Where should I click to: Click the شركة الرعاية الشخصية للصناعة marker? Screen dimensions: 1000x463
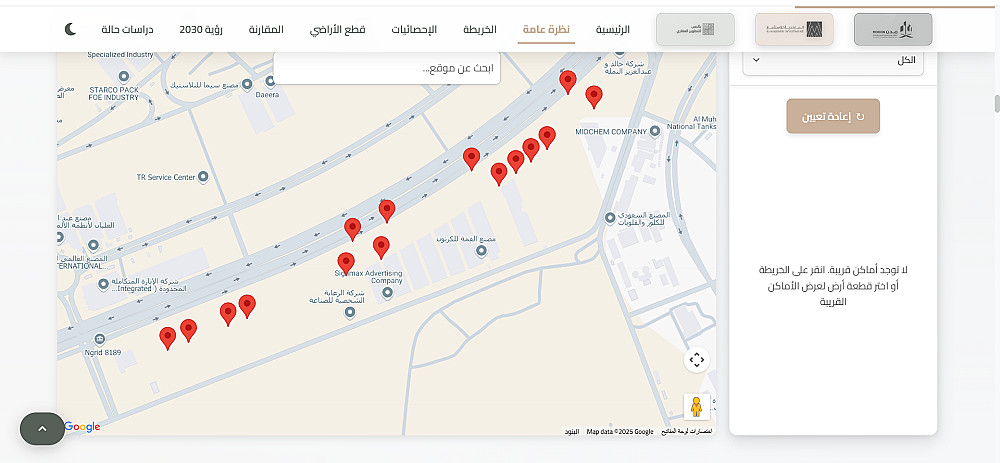pos(349,312)
